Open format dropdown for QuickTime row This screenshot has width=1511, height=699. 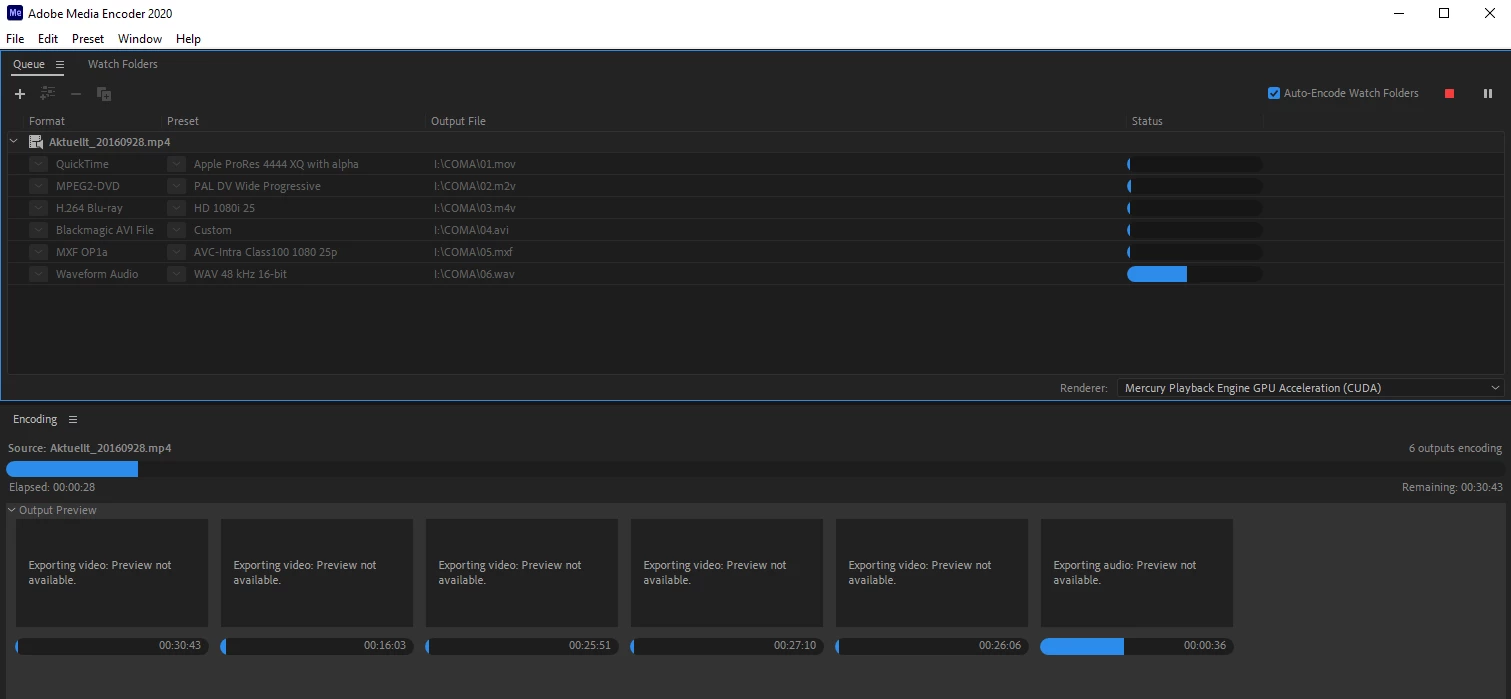coord(38,164)
